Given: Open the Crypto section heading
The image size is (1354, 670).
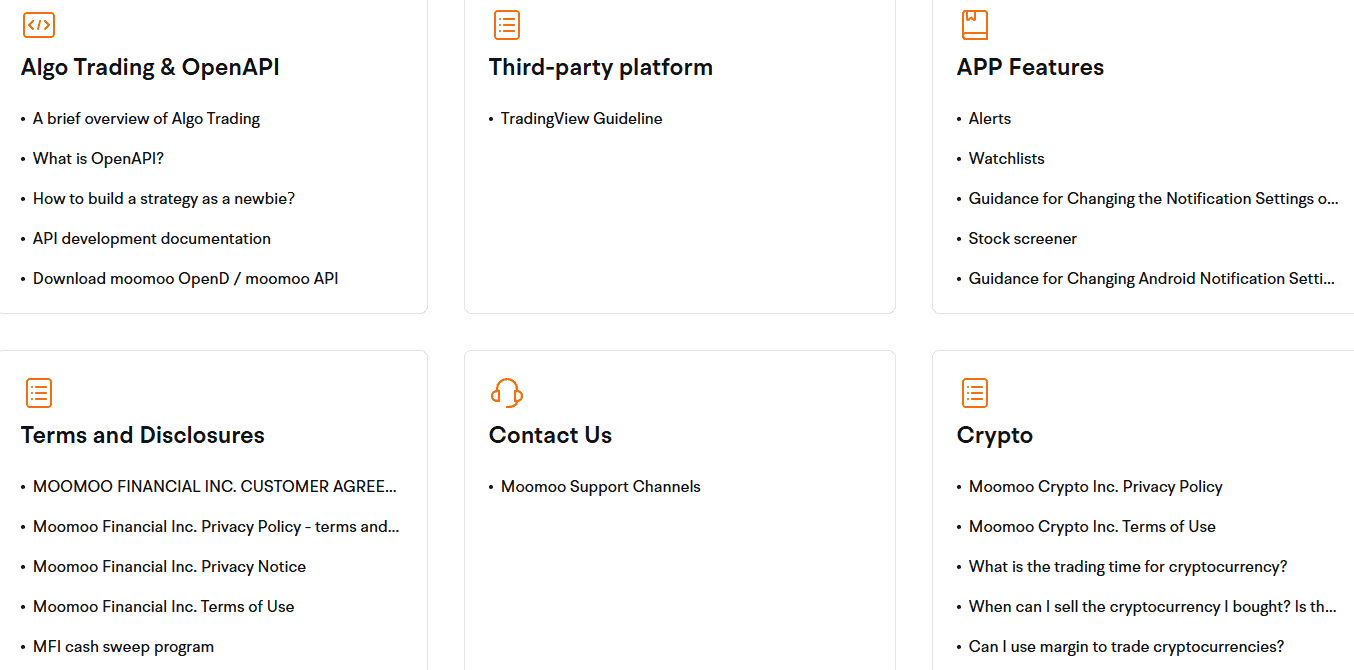Looking at the screenshot, I should [x=994, y=436].
